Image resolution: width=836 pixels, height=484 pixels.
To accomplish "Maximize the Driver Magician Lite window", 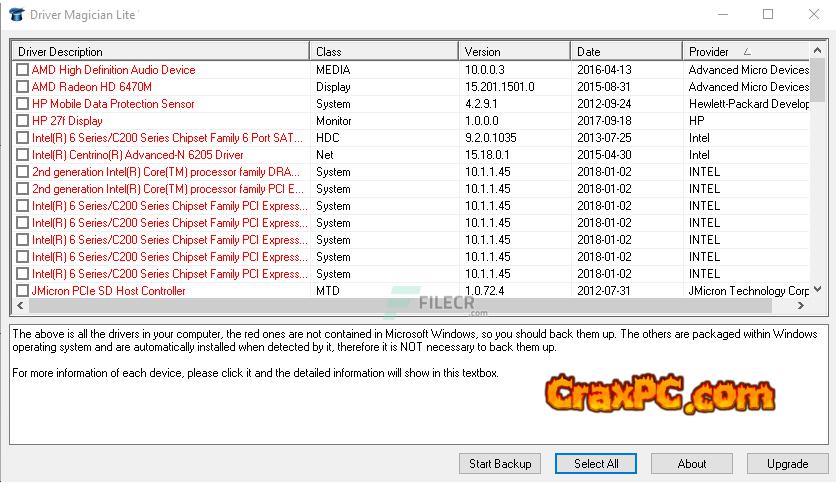I will (x=768, y=14).
